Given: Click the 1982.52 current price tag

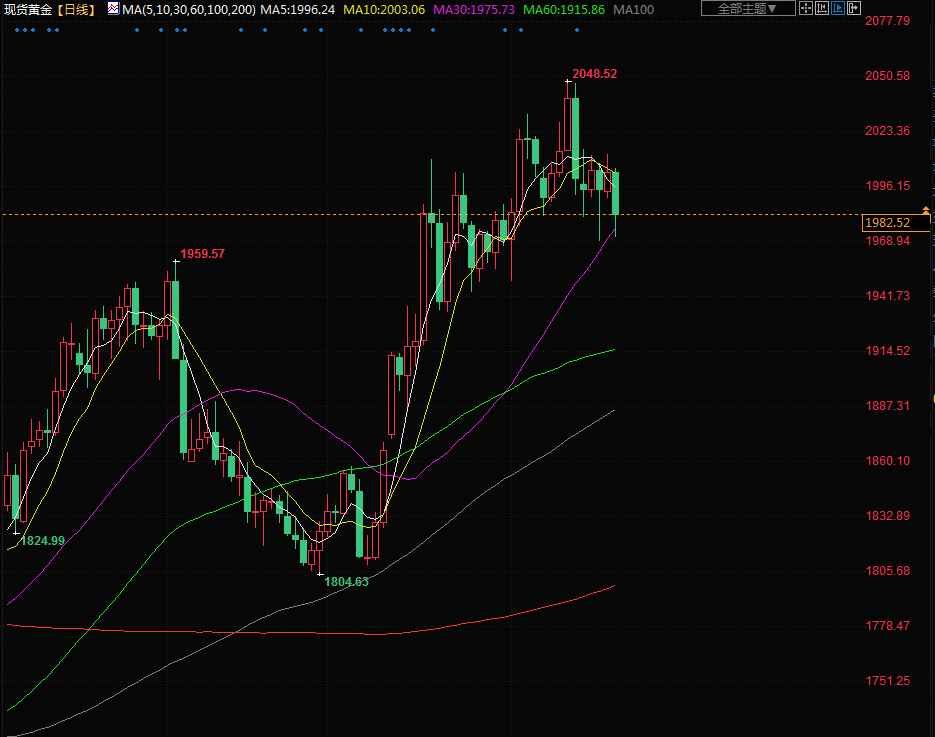Looking at the screenshot, I should (888, 223).
